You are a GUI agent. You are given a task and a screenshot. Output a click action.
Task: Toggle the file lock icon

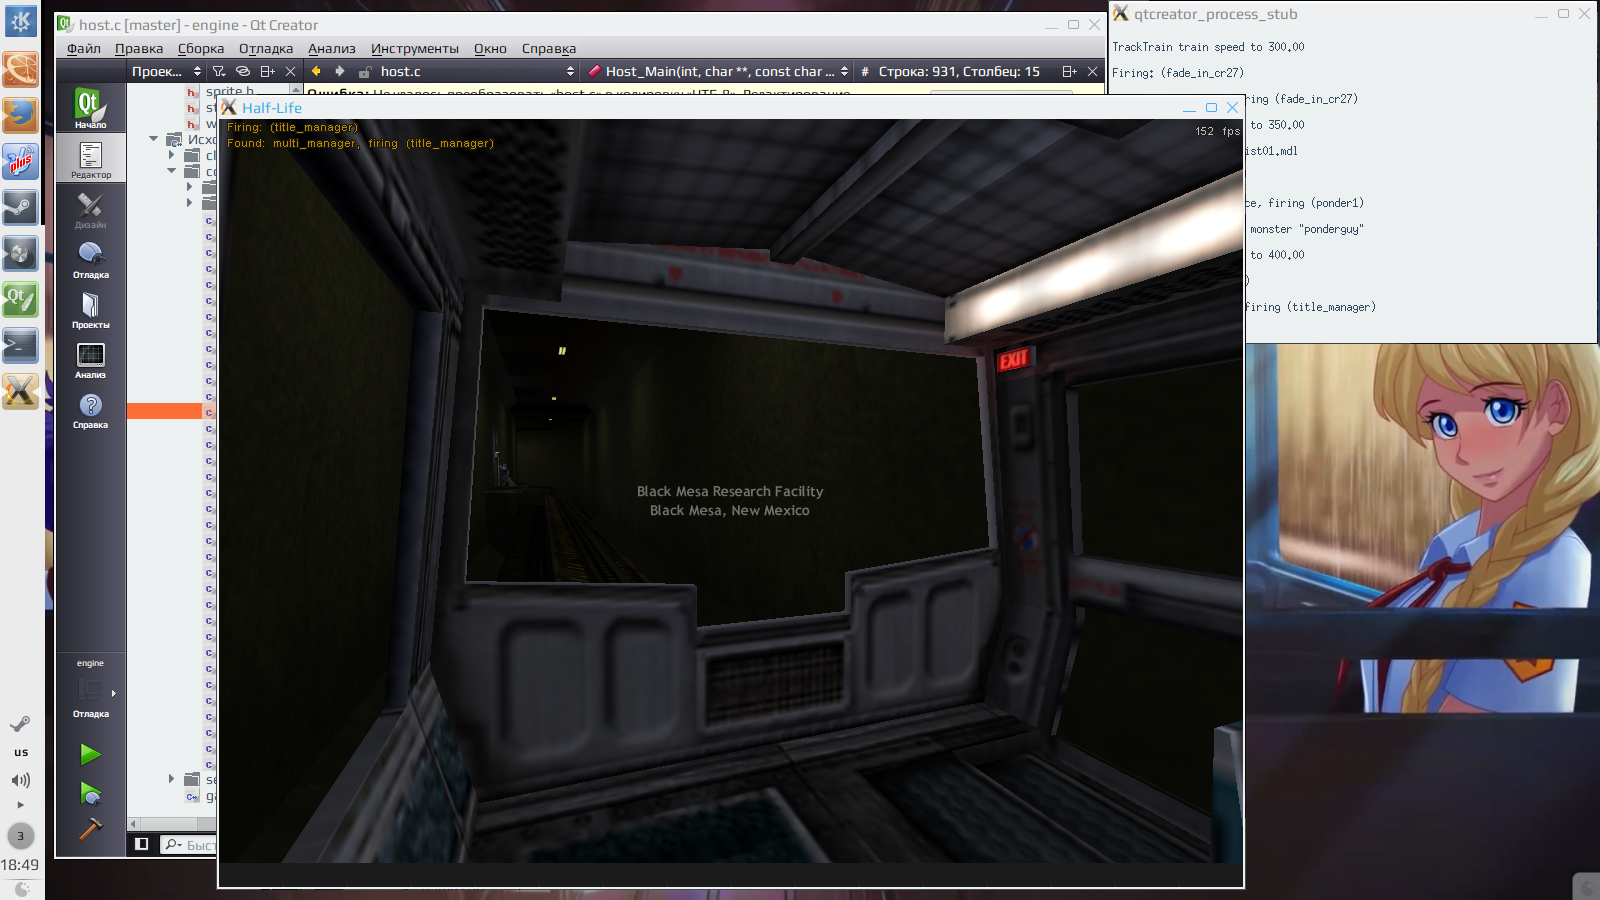(365, 72)
